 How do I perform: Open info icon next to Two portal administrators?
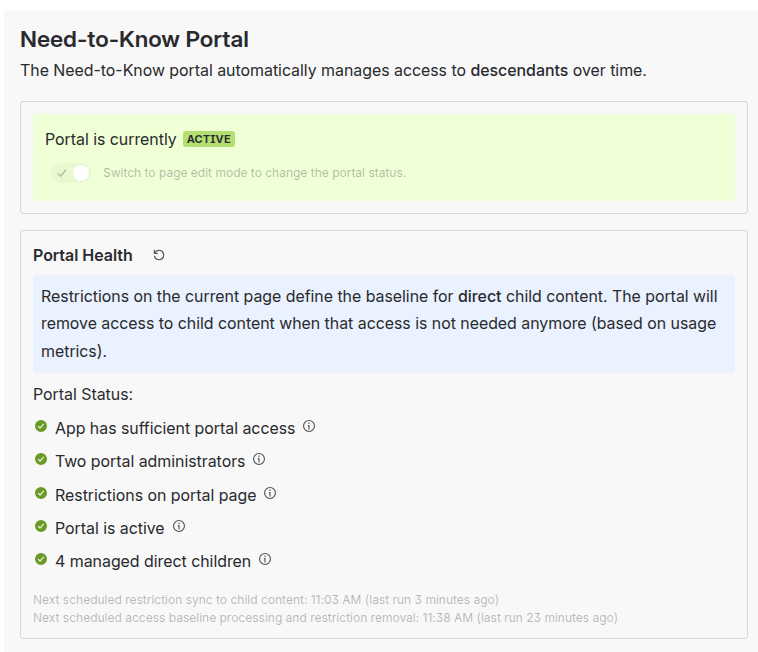point(259,460)
